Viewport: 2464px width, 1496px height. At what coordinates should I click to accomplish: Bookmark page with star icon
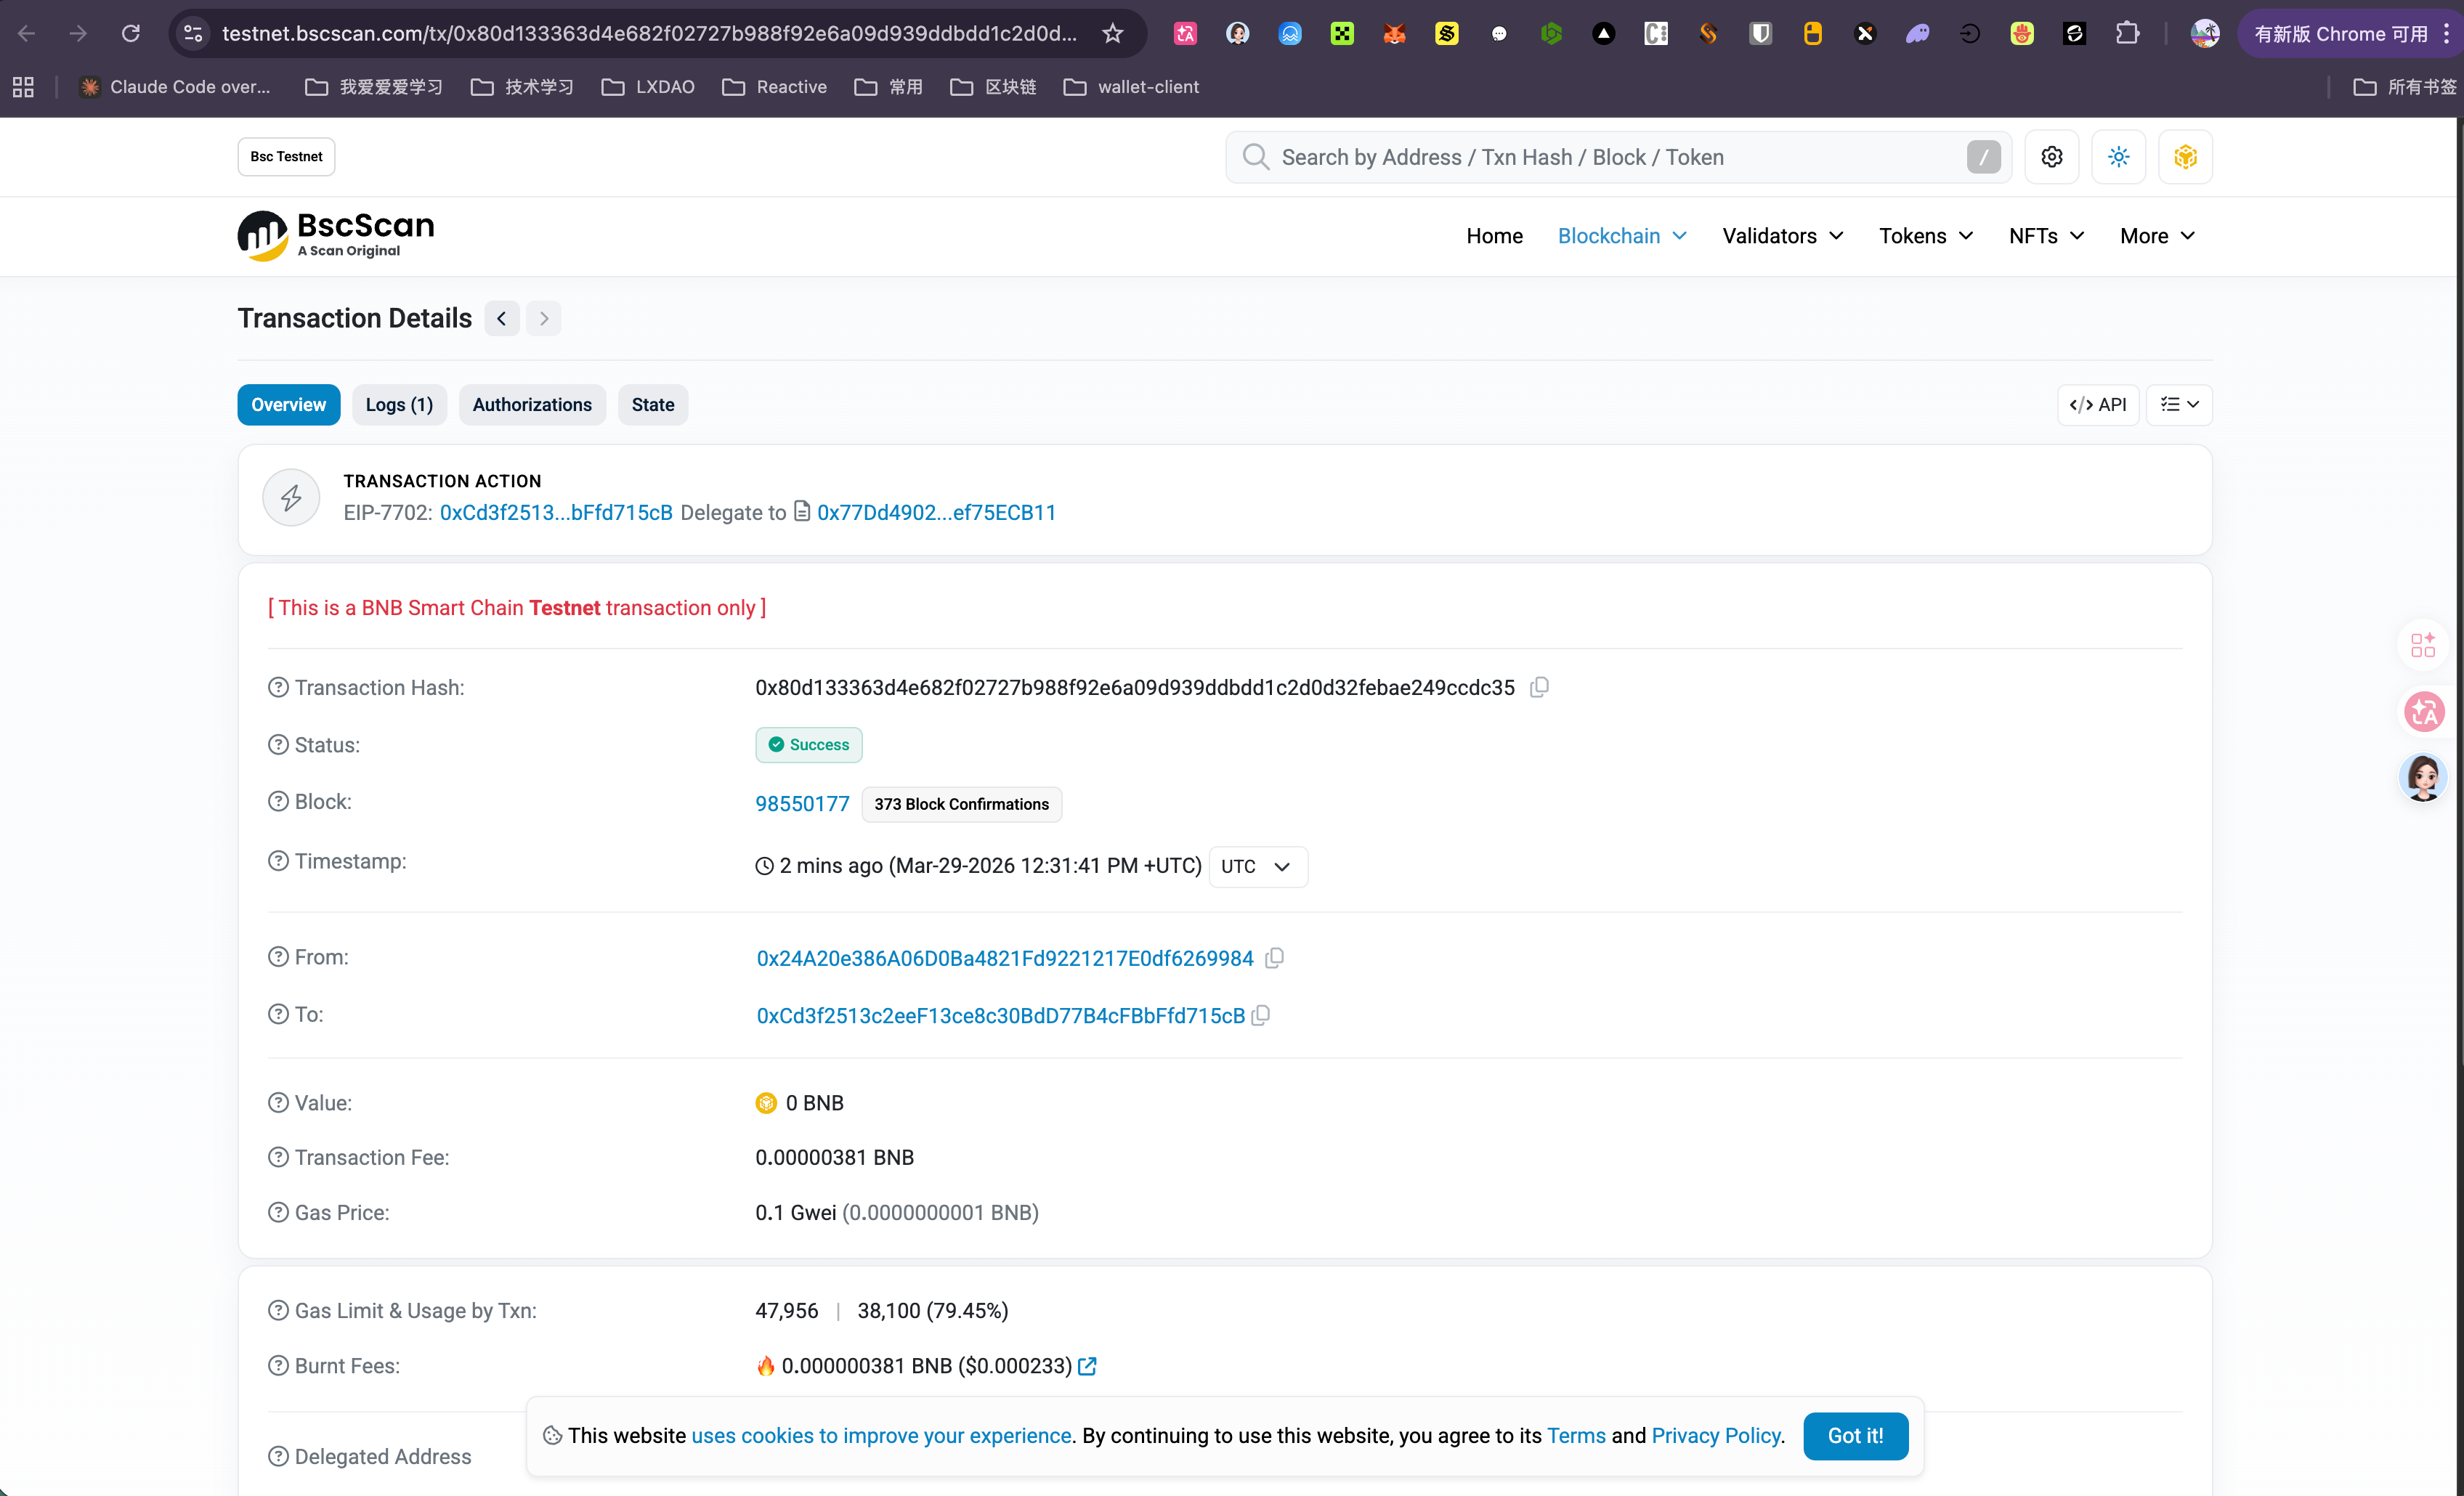pyautogui.click(x=1113, y=33)
